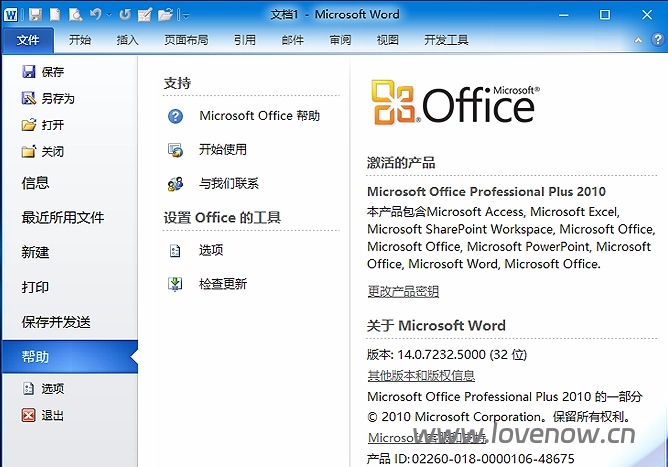Click the 选项 icon in the left sidebar
This screenshot has height=467, width=668.
pos(29,388)
